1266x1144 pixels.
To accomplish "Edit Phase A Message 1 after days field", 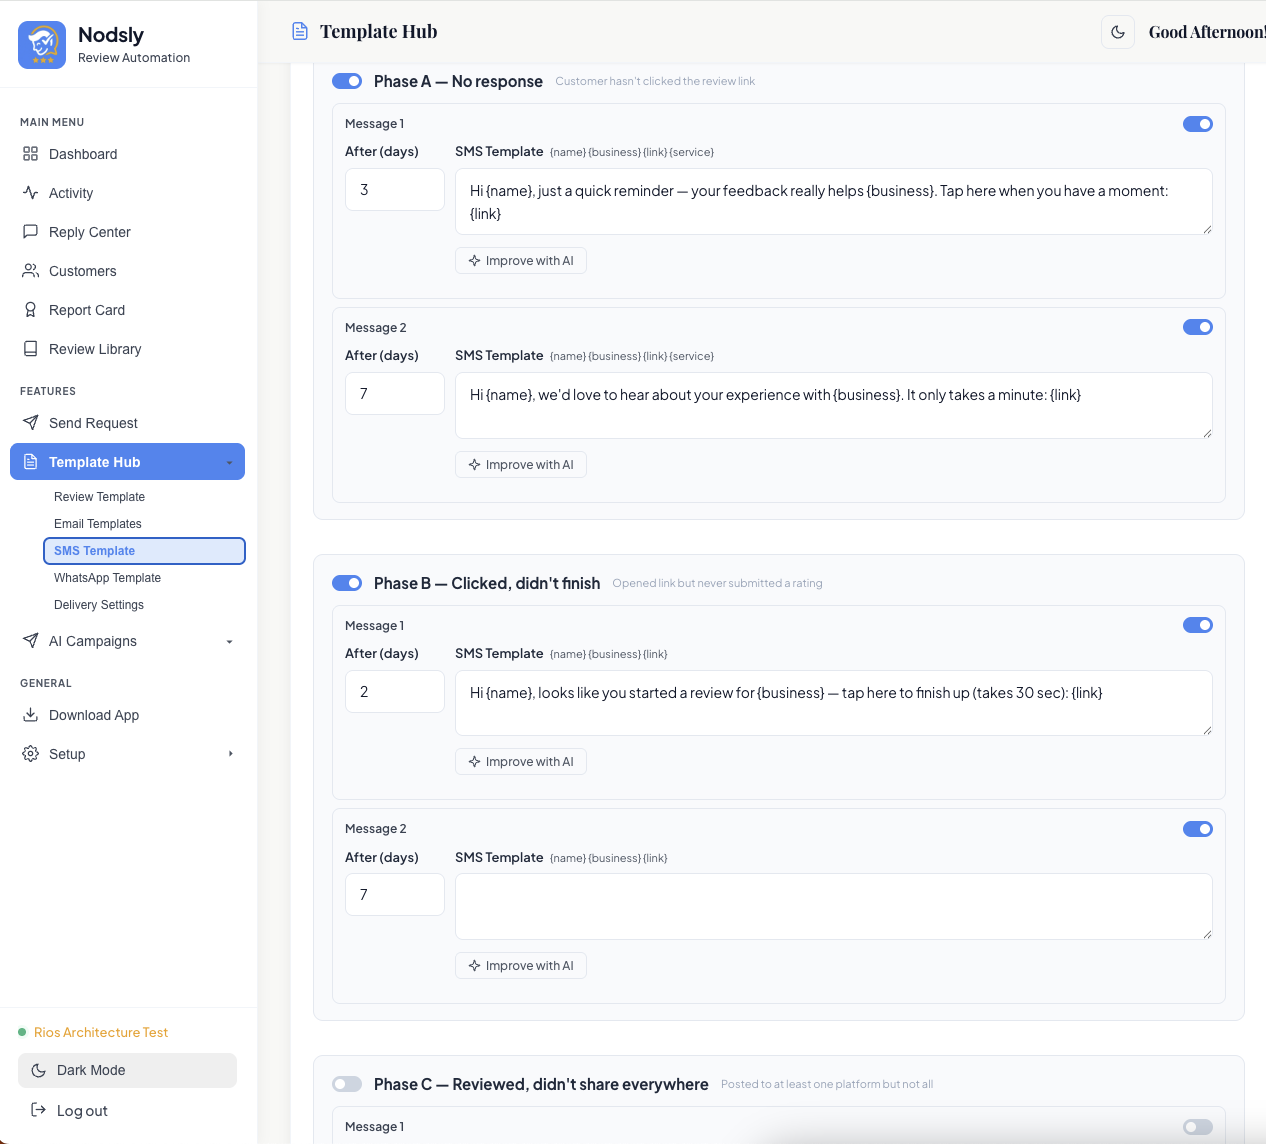I will coord(395,189).
